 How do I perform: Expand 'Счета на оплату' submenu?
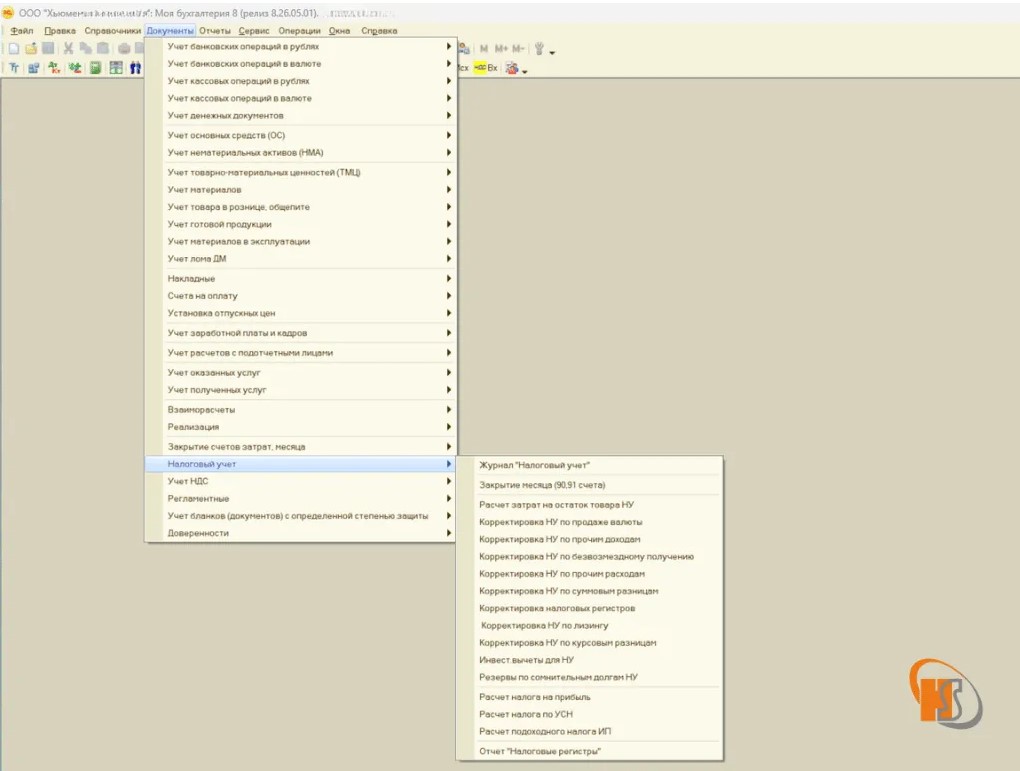(x=301, y=295)
